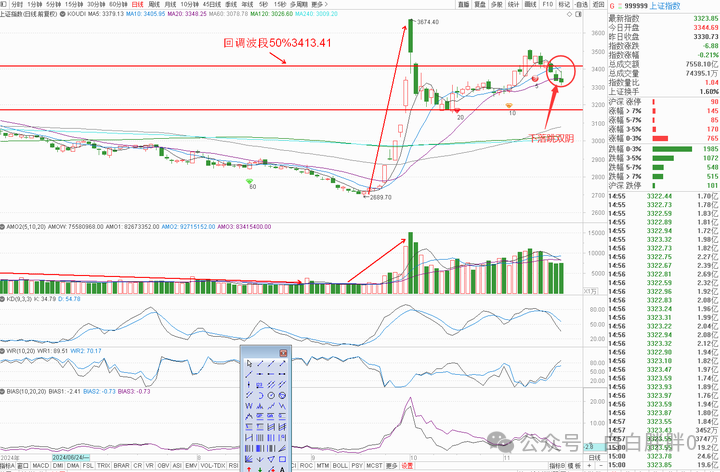Click the minus zoom button at bottom right
Screen dimensions: 720x472
[601, 466]
